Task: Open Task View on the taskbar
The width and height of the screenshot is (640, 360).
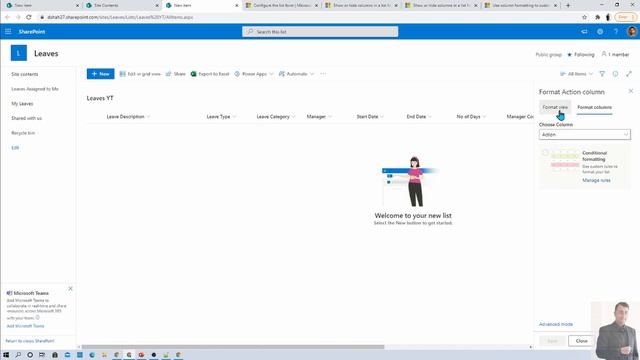Action: (x=42, y=355)
